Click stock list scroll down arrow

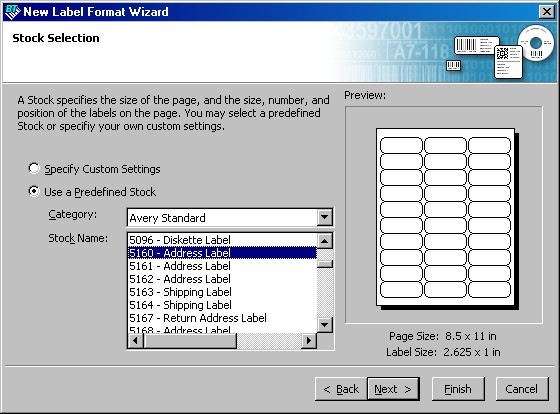(325, 325)
